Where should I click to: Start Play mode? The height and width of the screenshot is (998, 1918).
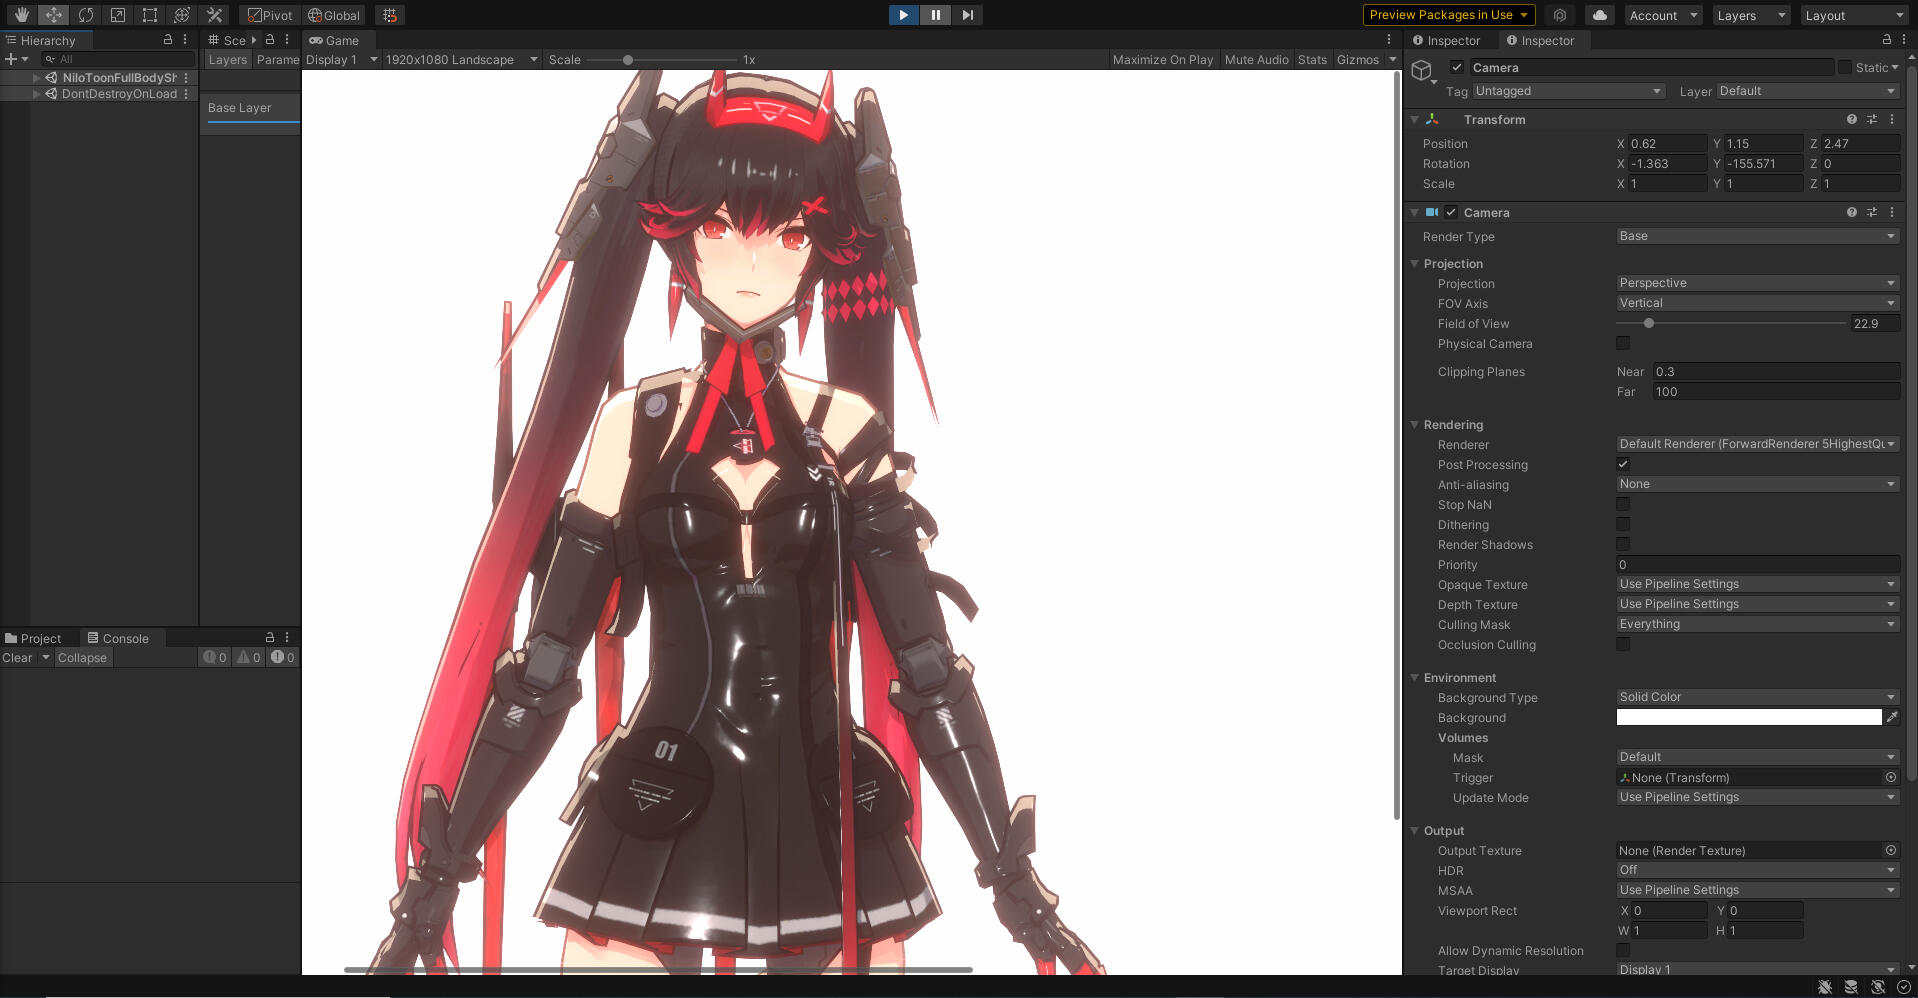point(903,15)
